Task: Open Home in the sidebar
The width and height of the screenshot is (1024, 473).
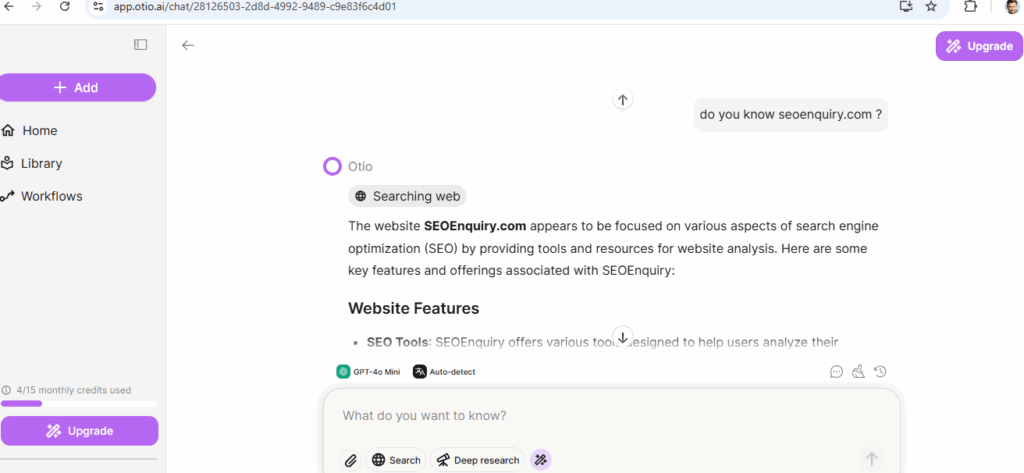Action: (x=30, y=131)
